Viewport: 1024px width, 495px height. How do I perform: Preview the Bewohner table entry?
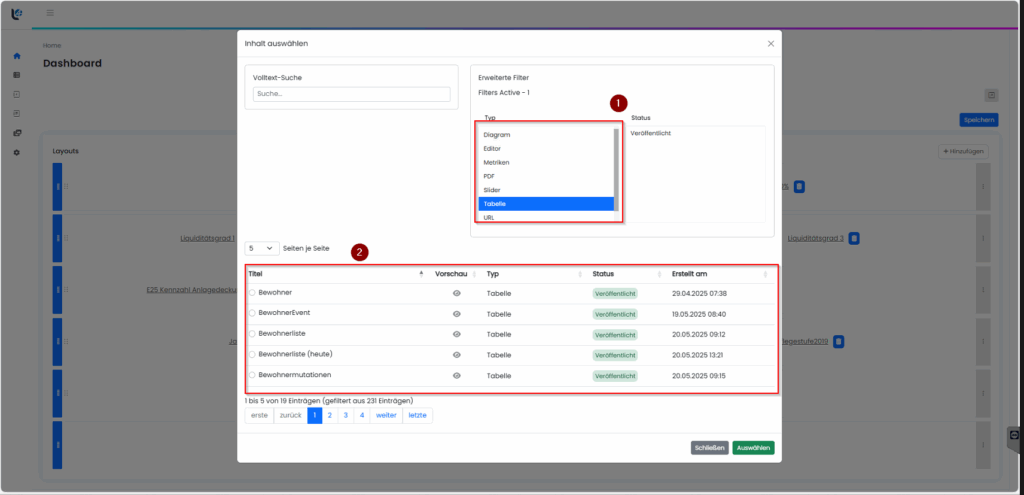pos(456,293)
